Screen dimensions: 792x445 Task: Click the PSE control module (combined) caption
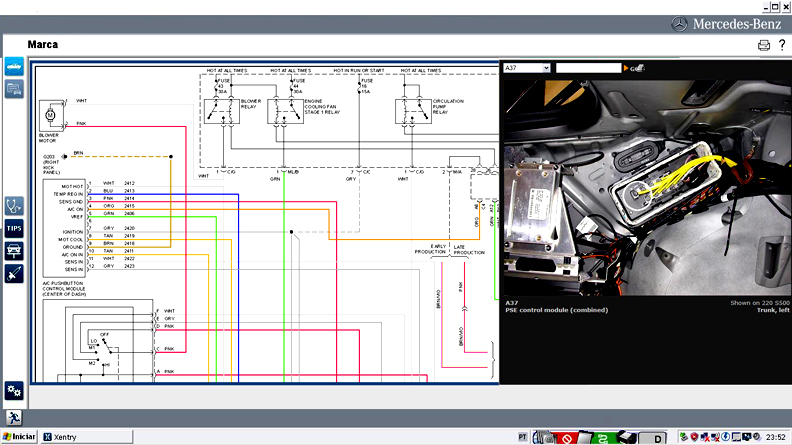[557, 310]
